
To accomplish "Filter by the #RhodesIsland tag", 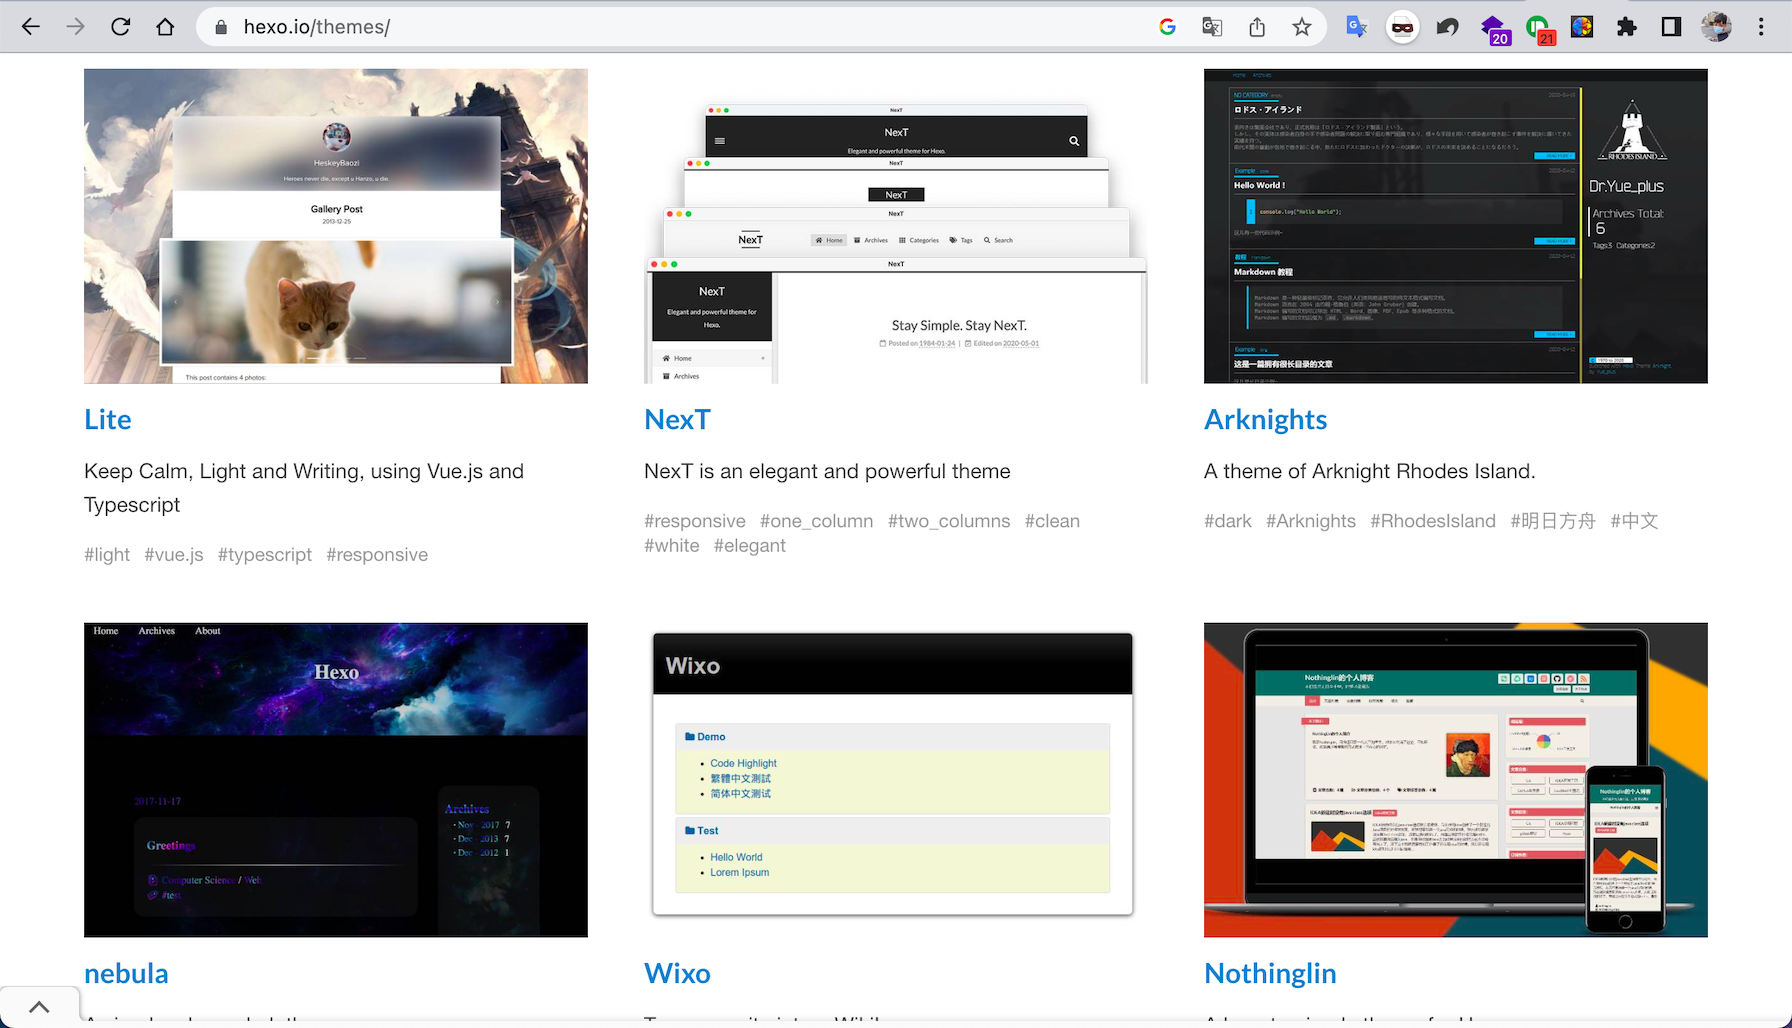I will [1433, 521].
